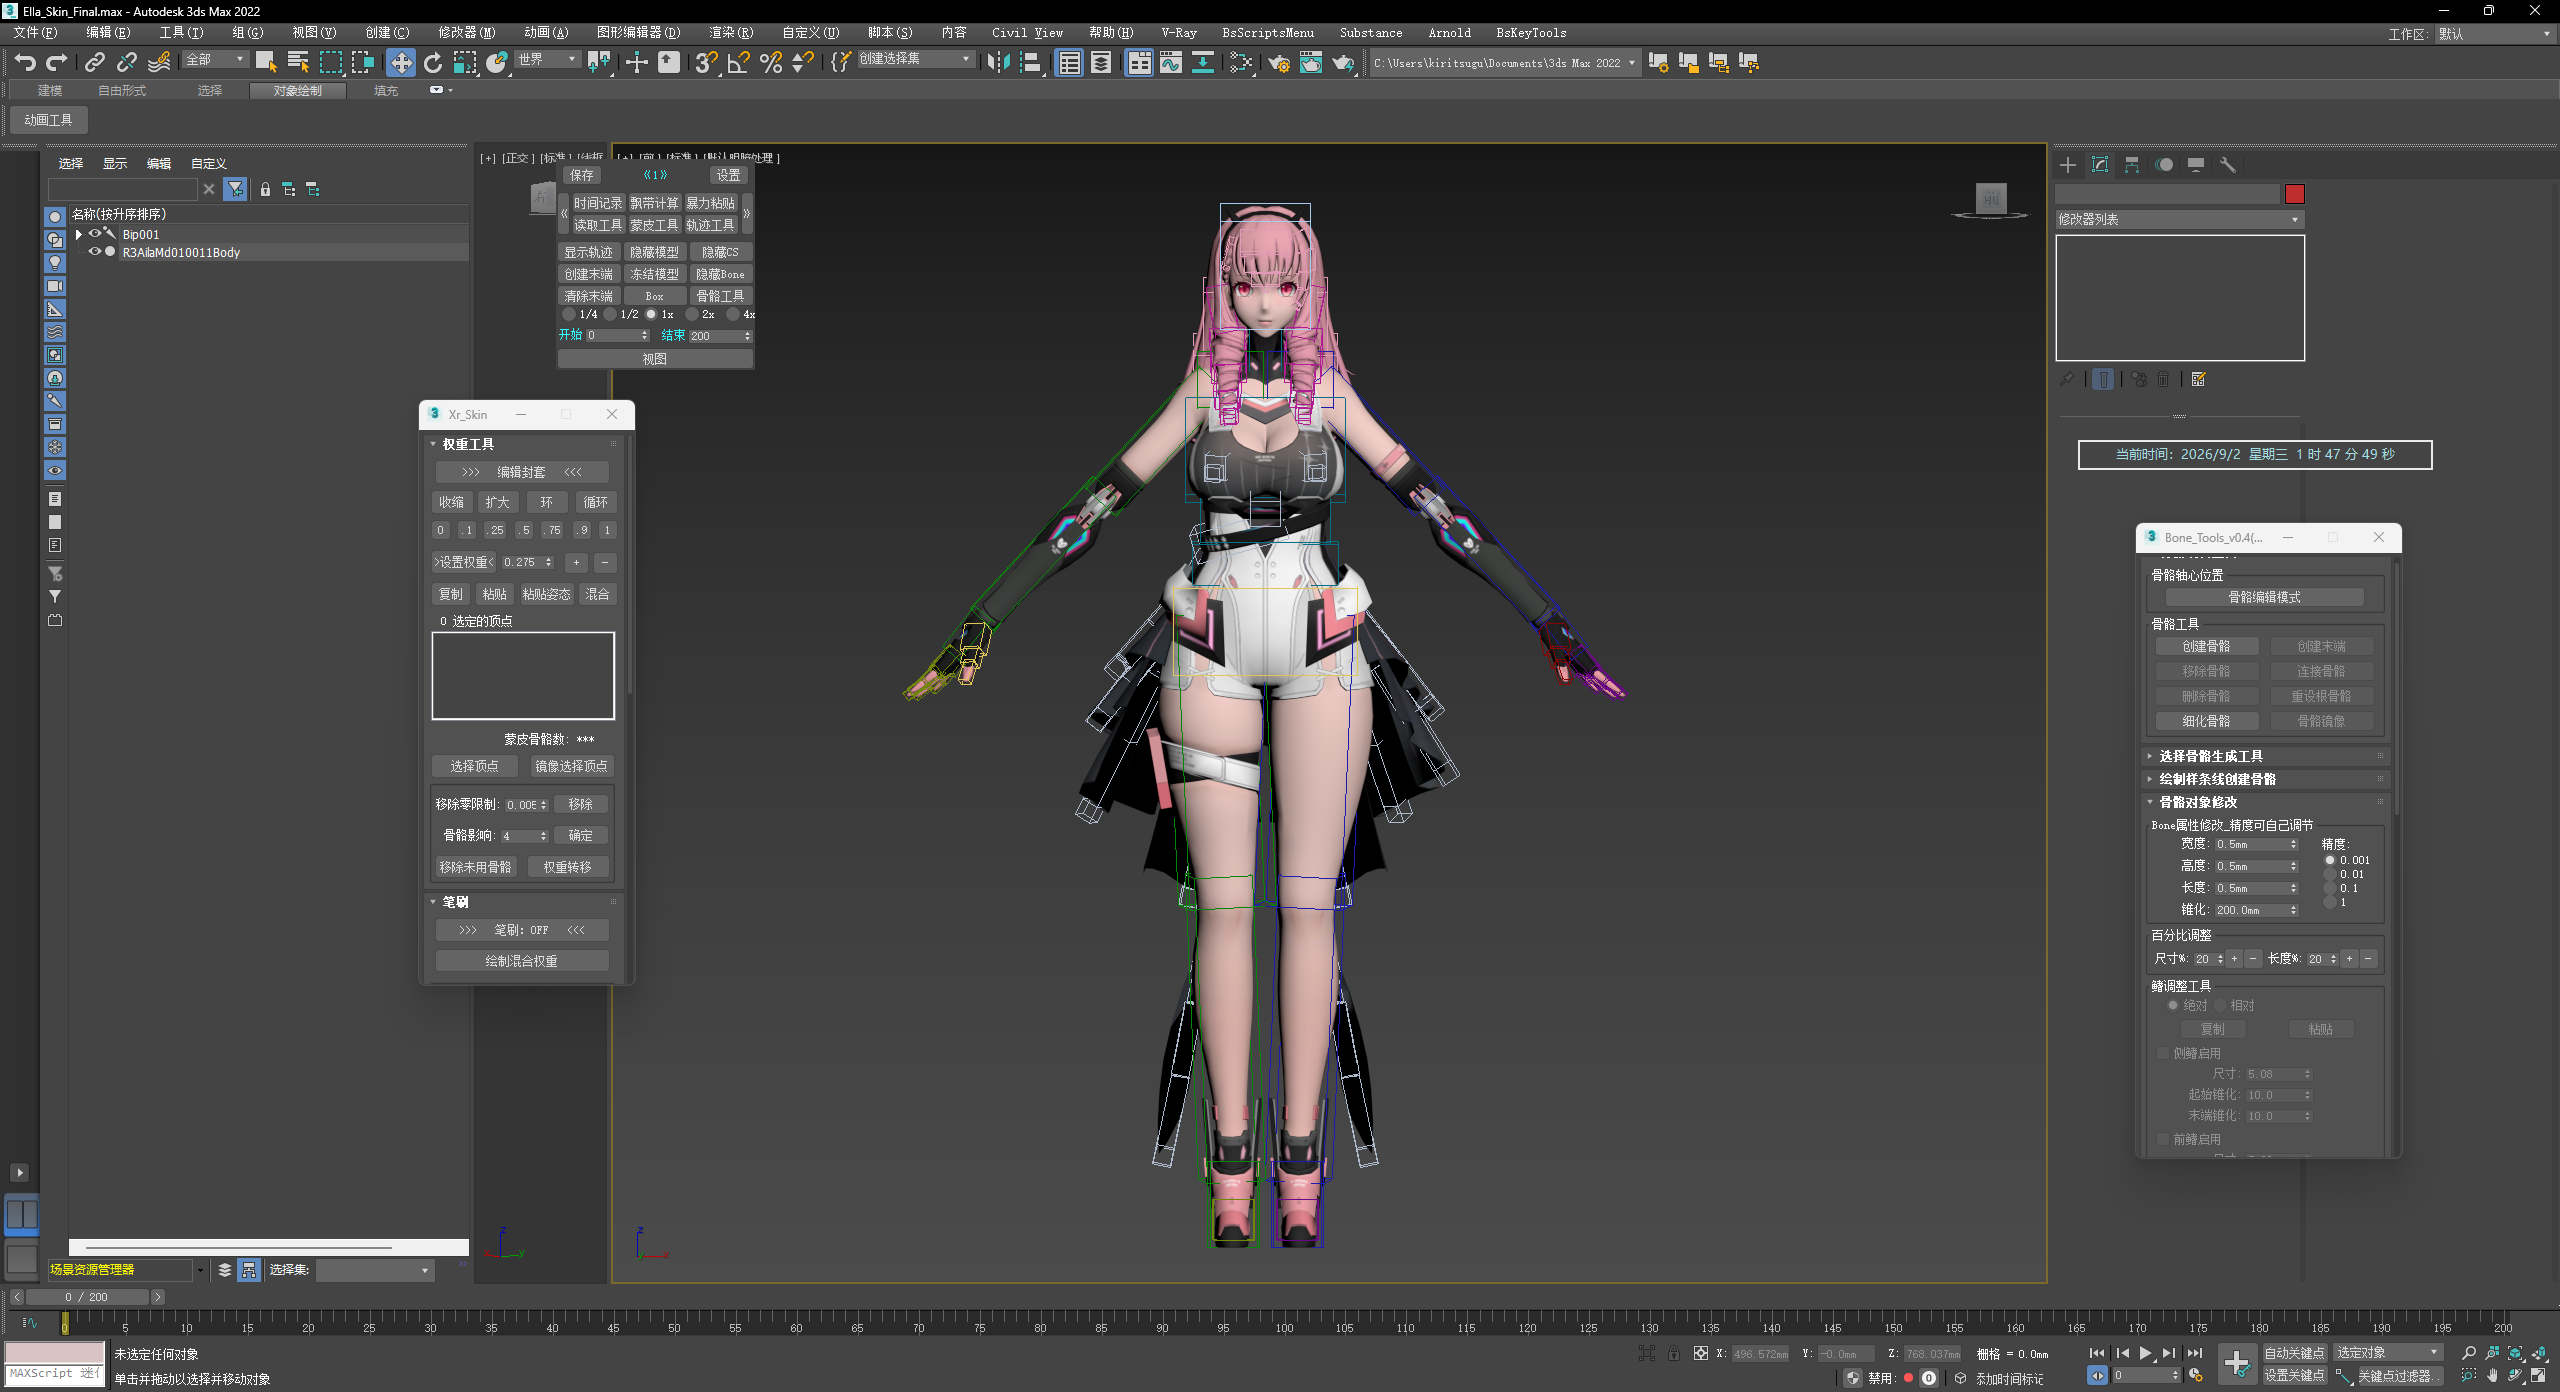2560x1392 pixels.
Task: Click the Mirror tool icon
Action: [998, 63]
